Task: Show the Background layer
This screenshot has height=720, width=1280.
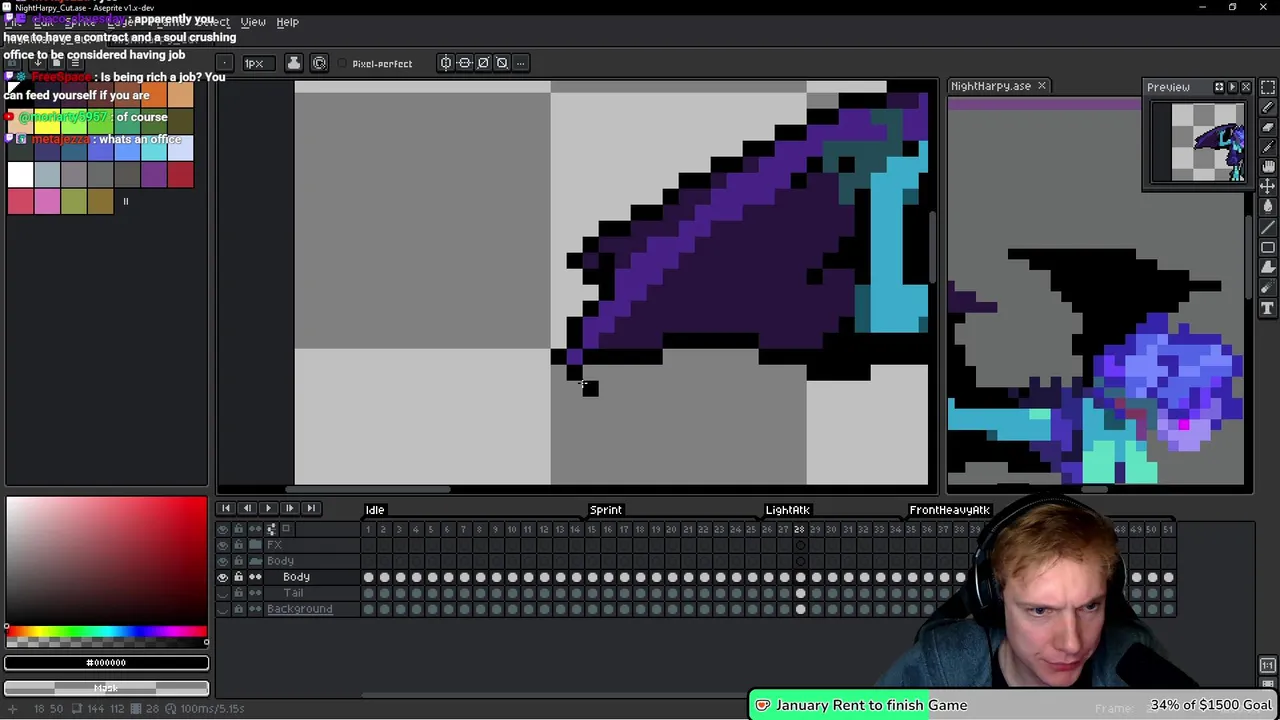Action: pos(223,609)
